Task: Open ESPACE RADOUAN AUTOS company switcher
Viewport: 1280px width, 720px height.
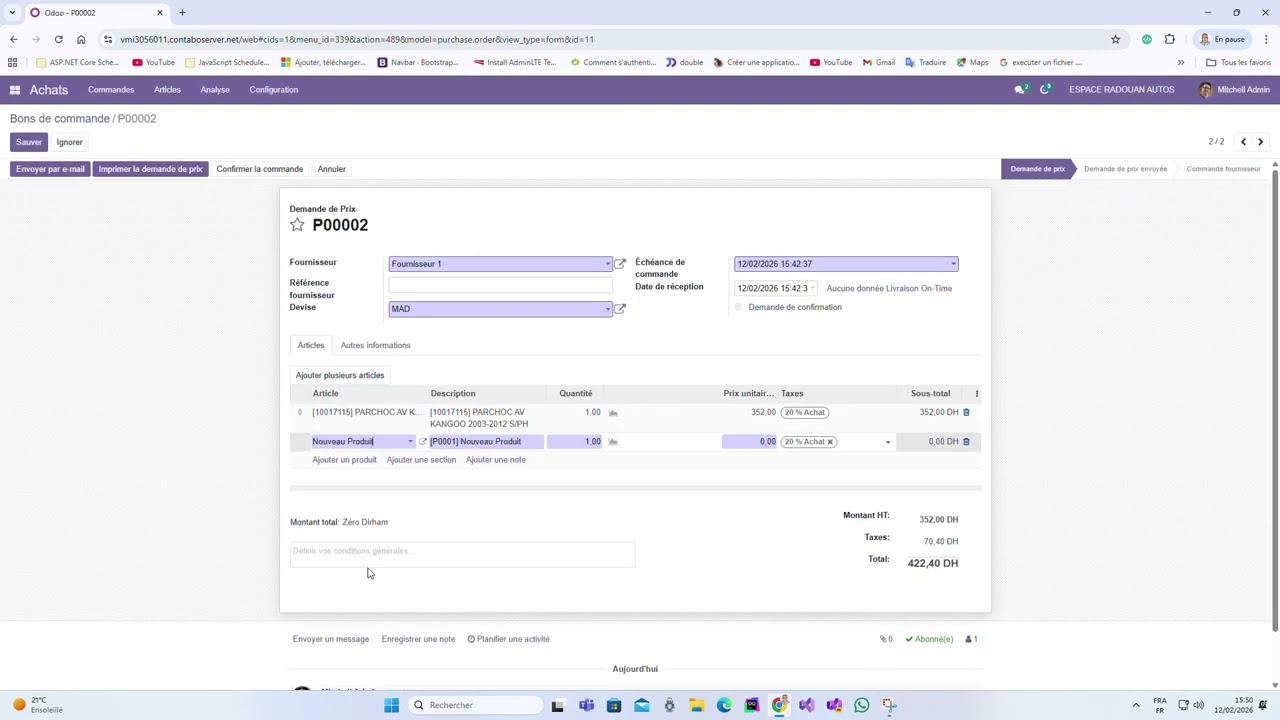Action: point(1121,90)
